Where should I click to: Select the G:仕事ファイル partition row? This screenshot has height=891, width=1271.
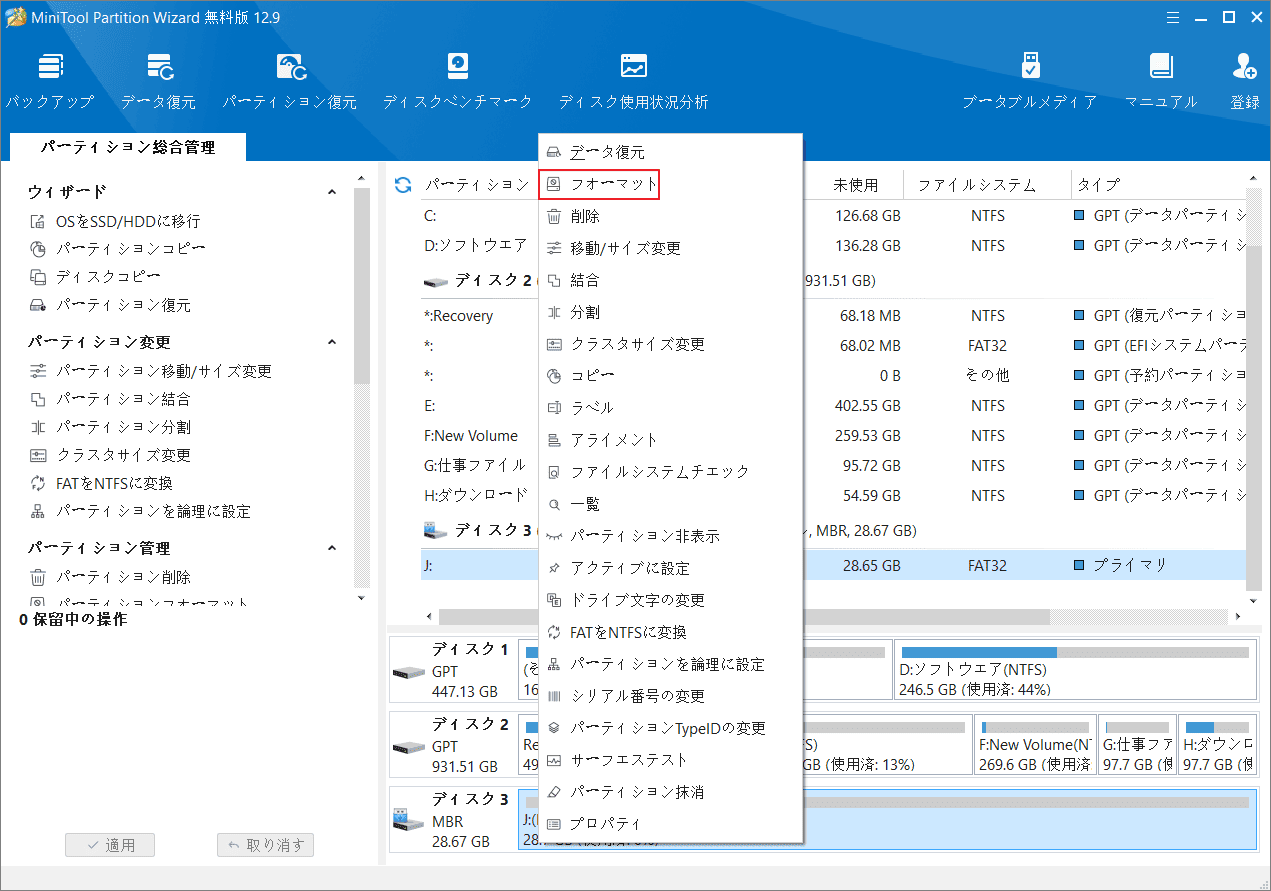pyautogui.click(x=834, y=466)
